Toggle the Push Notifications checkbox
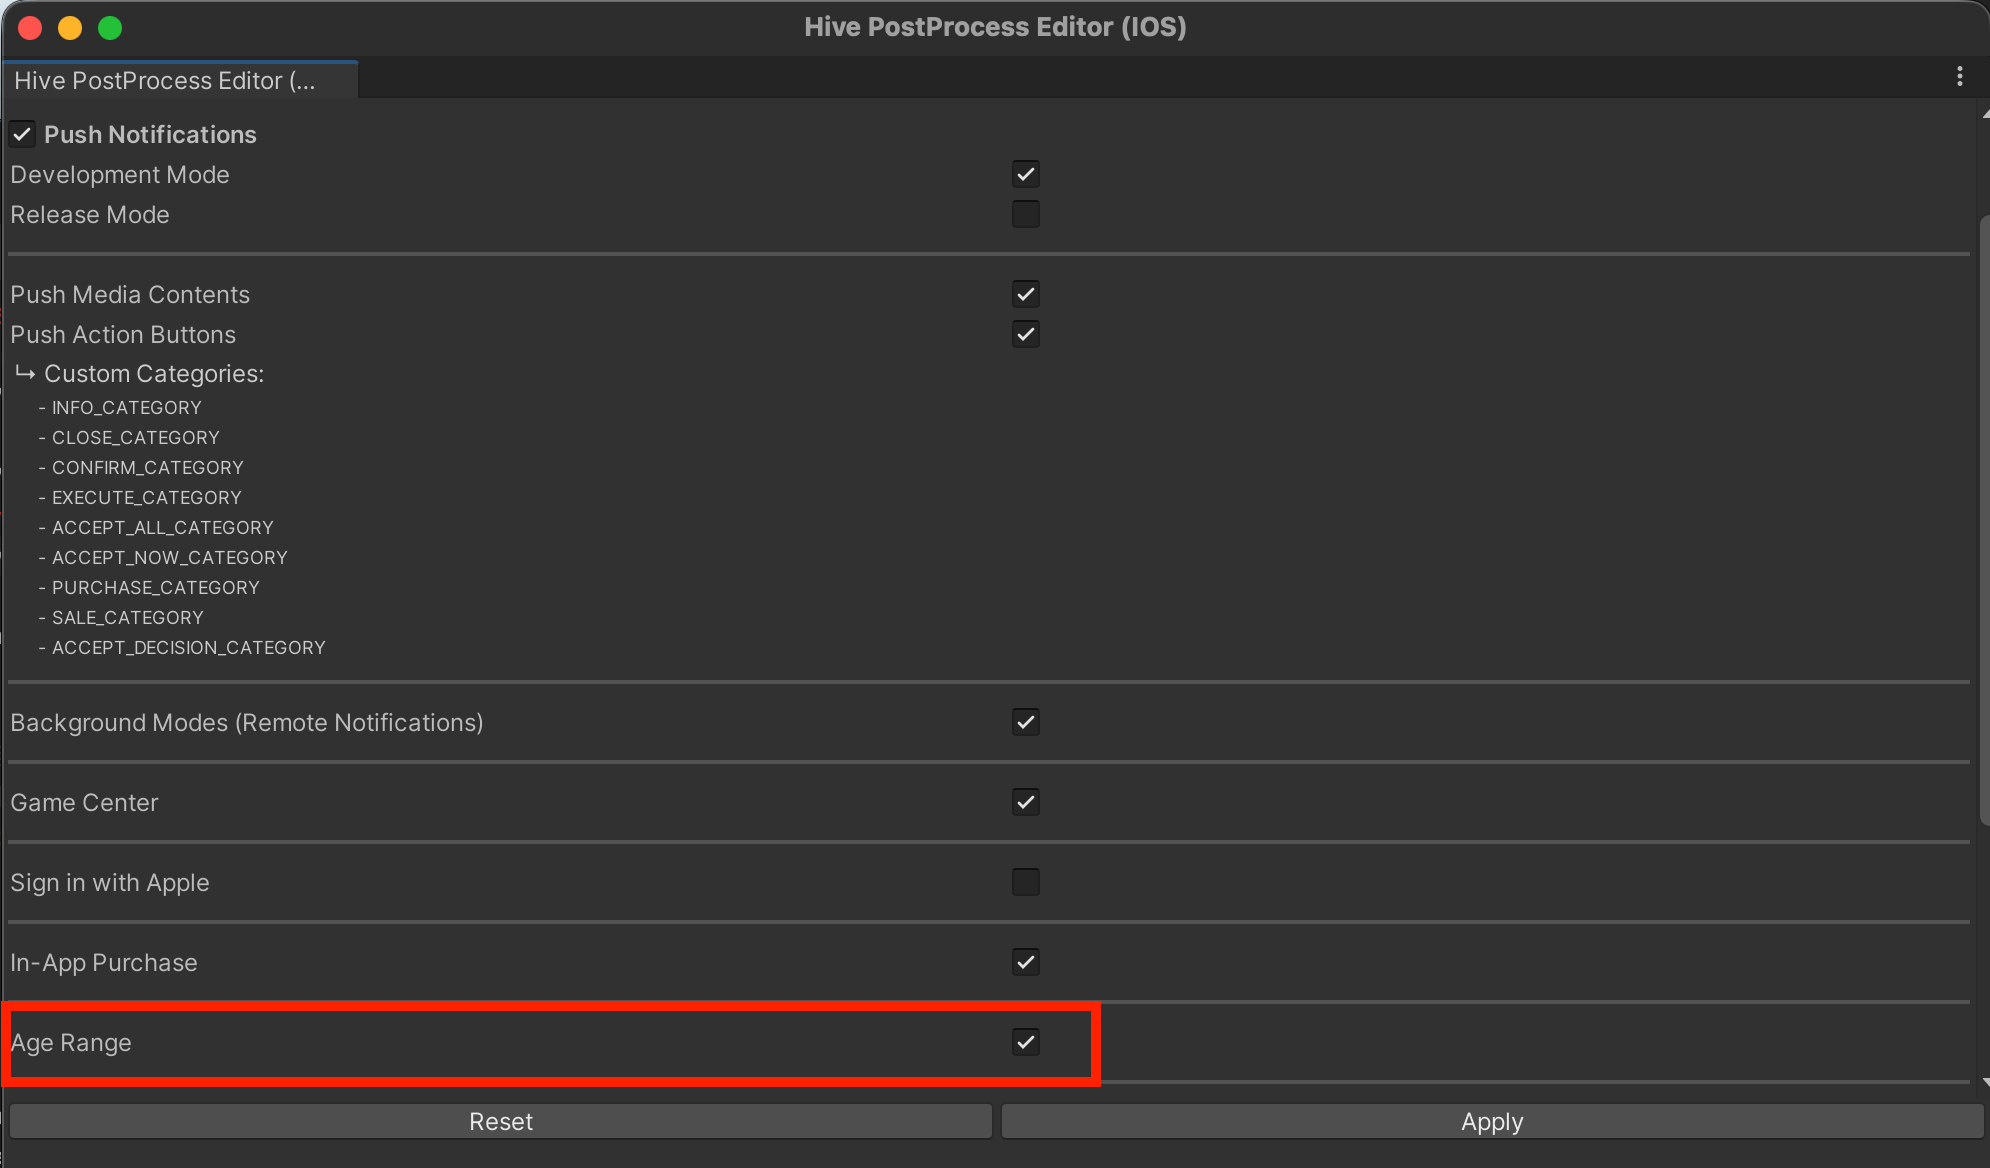The height and width of the screenshot is (1168, 1990). coord(23,134)
